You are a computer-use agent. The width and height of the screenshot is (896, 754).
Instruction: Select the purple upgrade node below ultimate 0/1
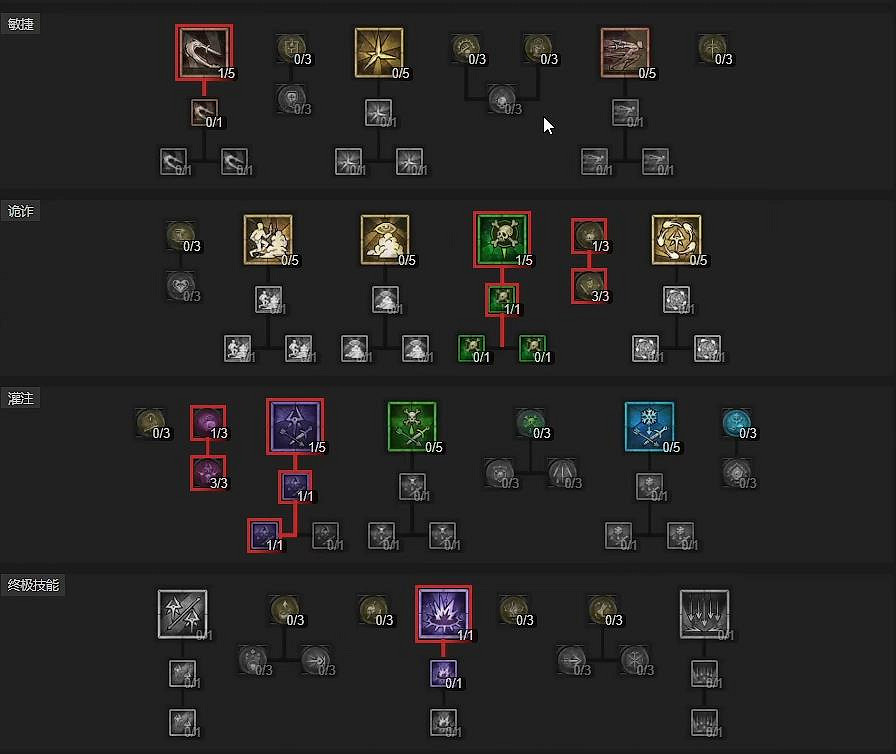pyautogui.click(x=443, y=673)
